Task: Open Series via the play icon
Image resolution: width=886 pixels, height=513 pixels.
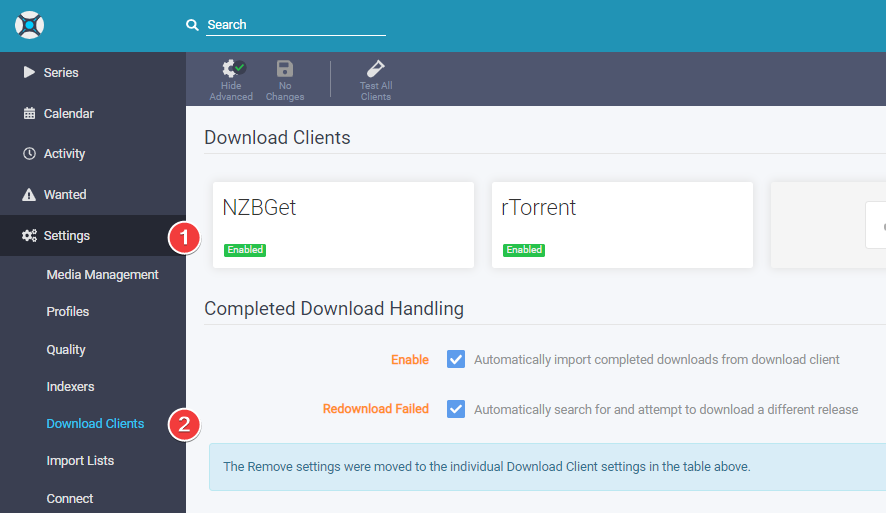Action: click(x=29, y=73)
